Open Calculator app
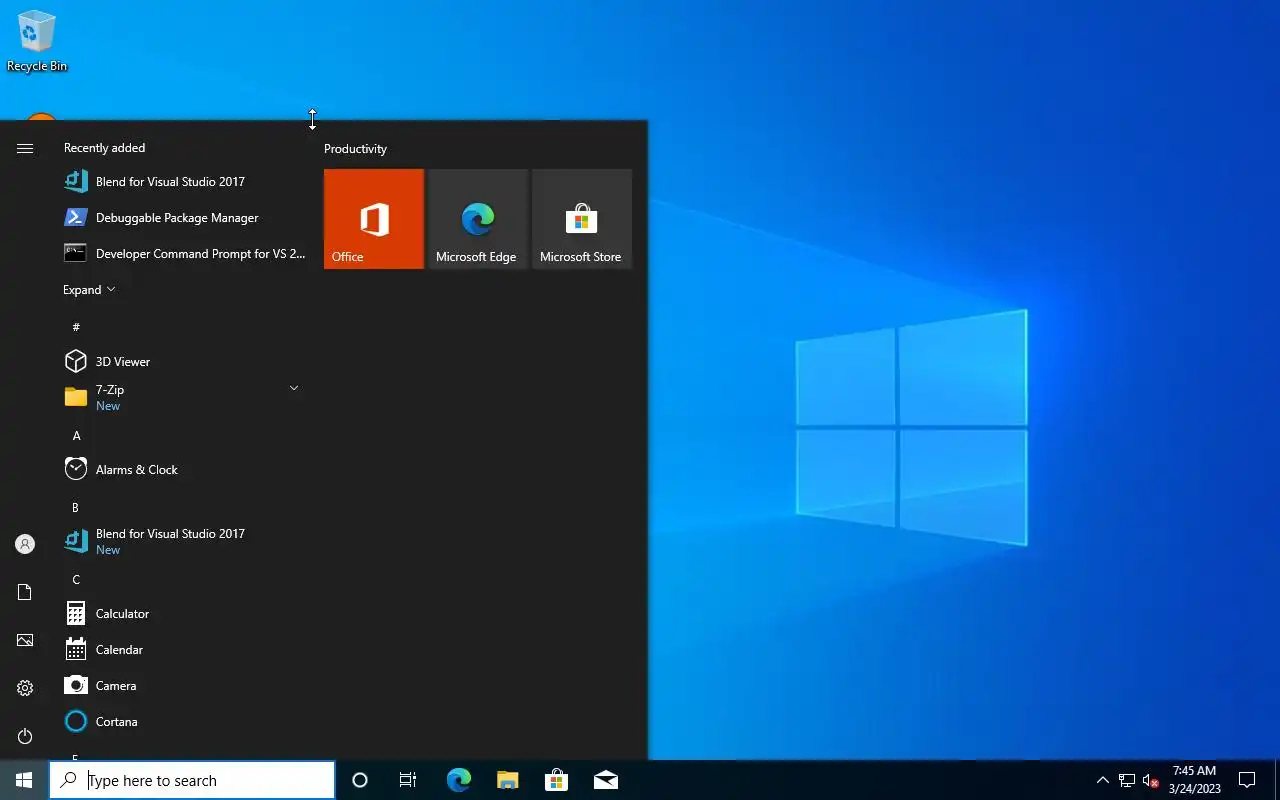The height and width of the screenshot is (800, 1280). [185, 614]
